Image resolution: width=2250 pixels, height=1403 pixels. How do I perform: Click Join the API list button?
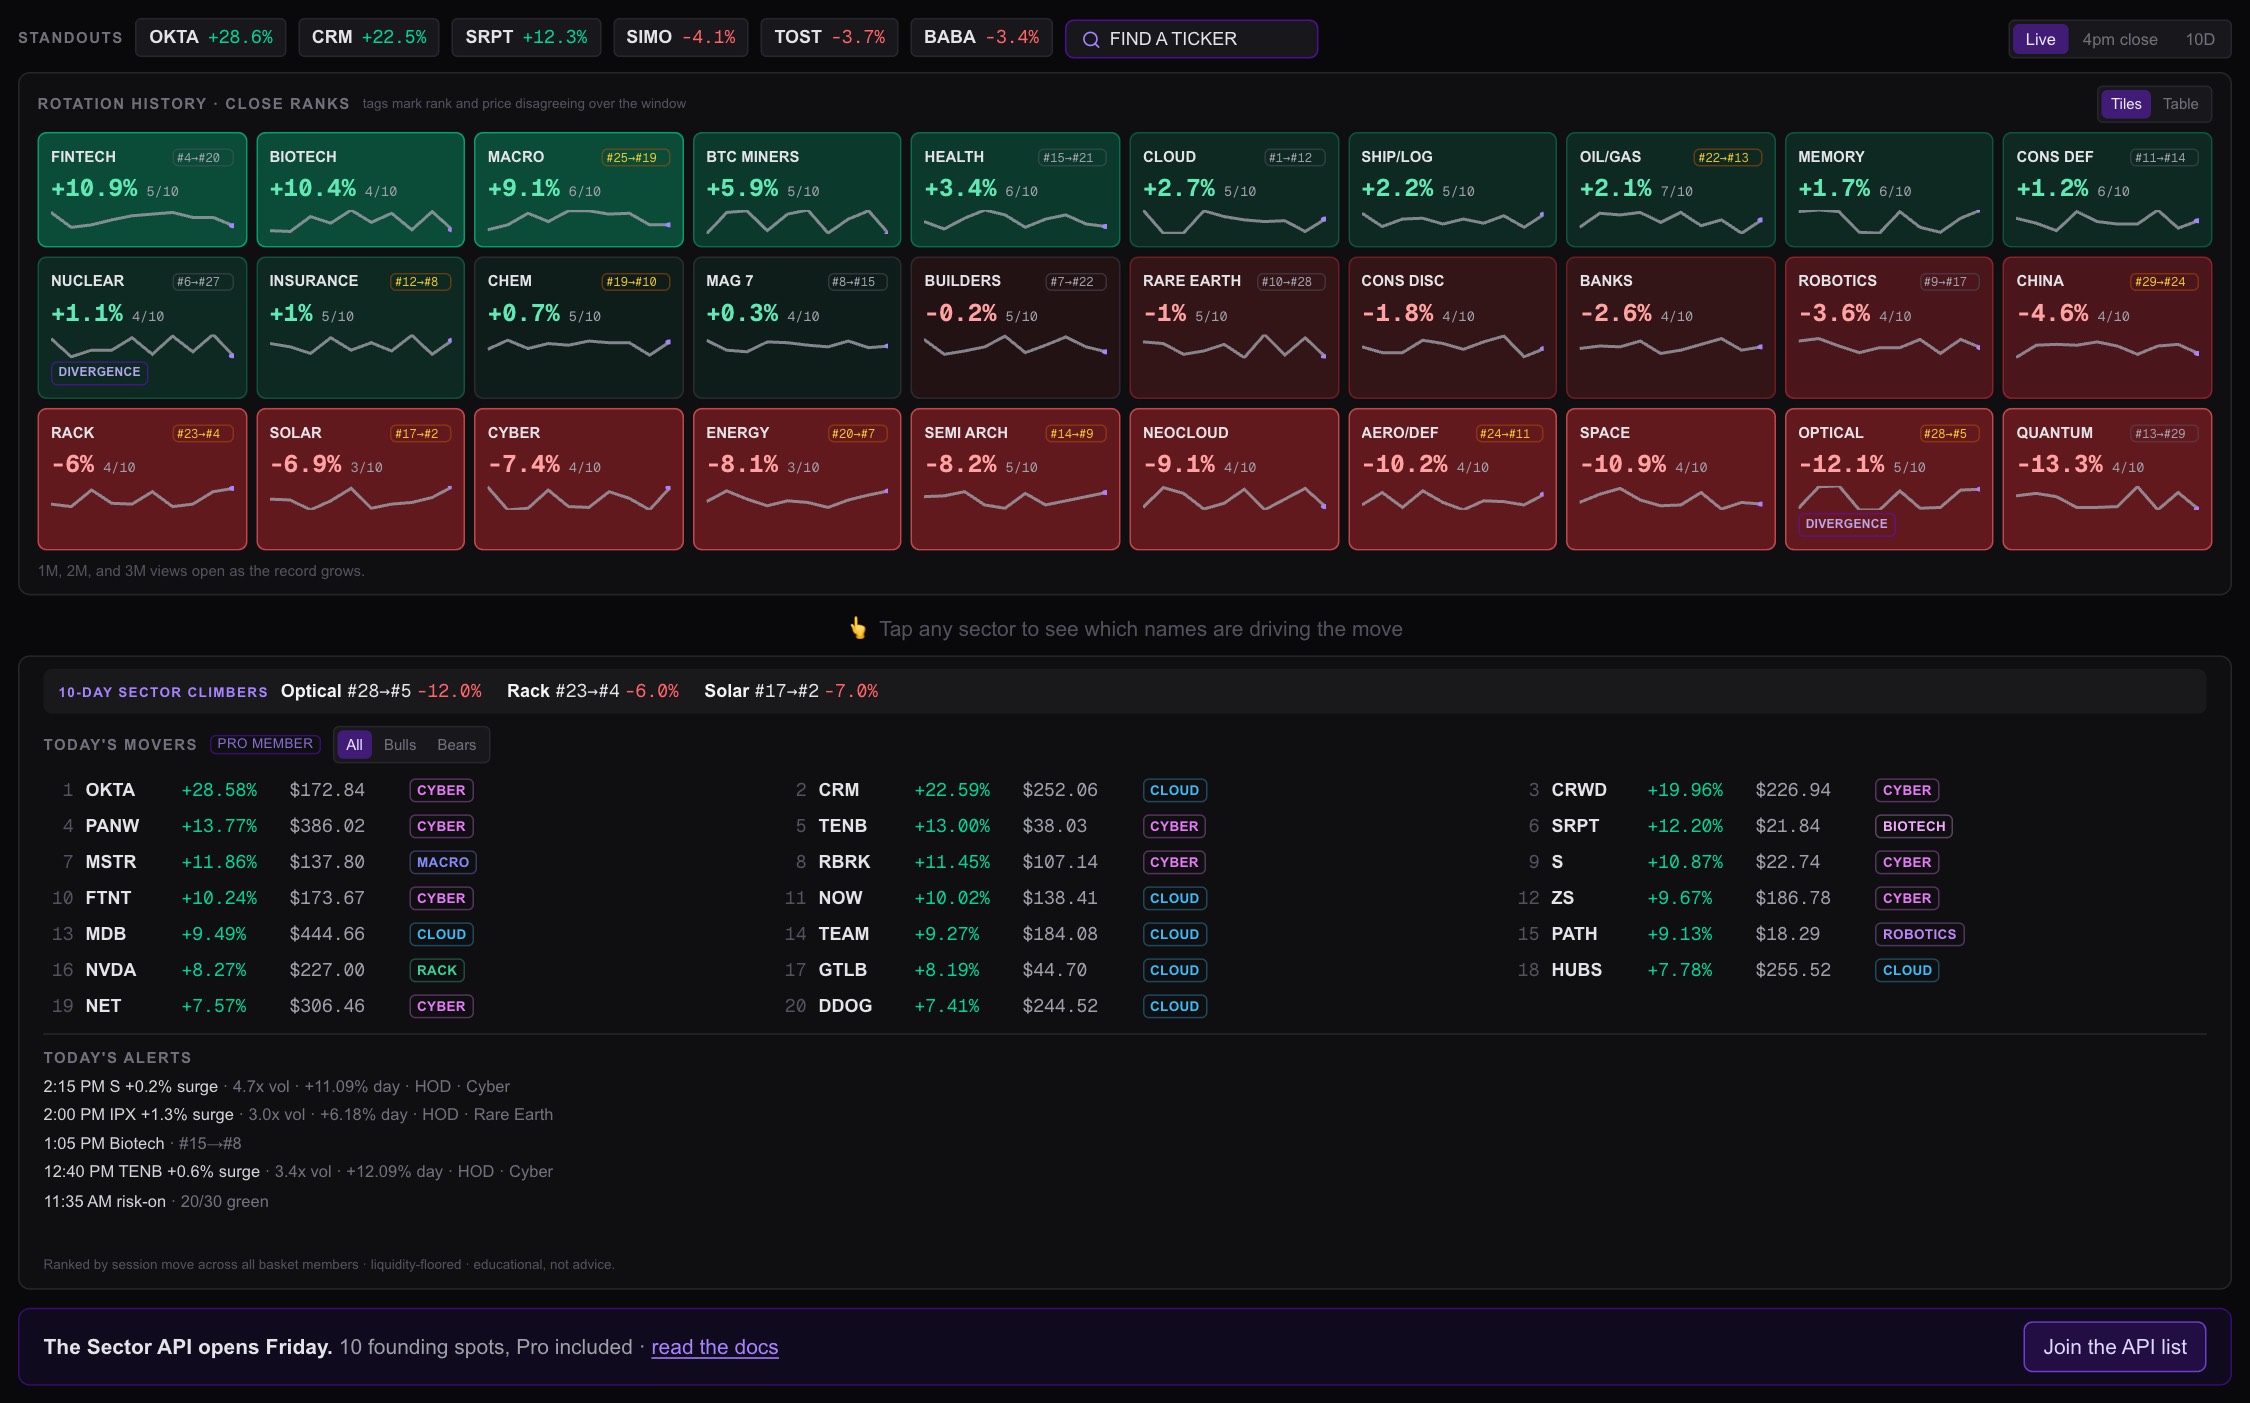tap(2114, 1347)
